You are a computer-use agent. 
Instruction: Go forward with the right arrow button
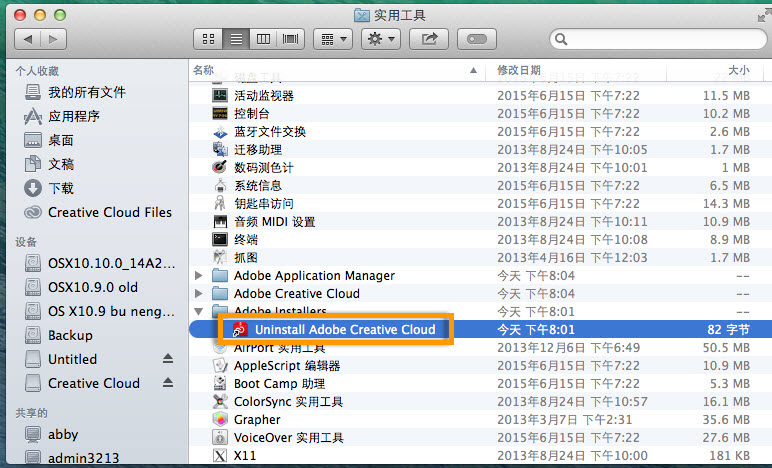(x=53, y=39)
